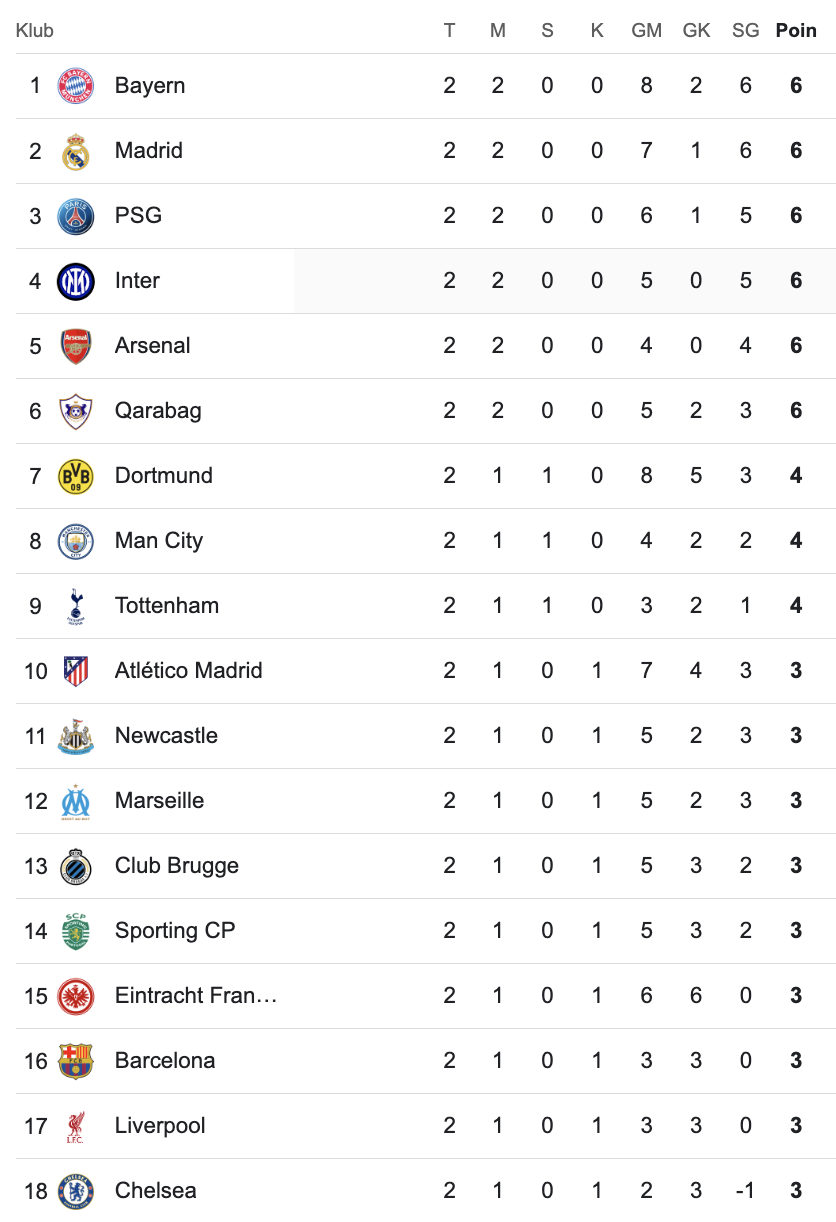Click the Arsenal club crest
This screenshot has height=1222, width=836.
coord(75,346)
